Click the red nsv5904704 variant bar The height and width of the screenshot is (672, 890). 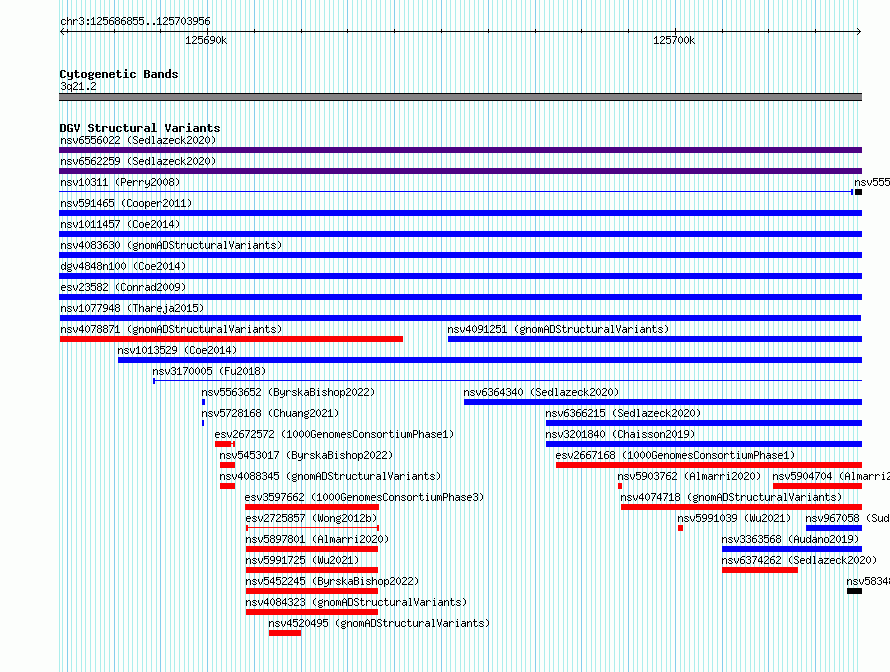point(817,486)
